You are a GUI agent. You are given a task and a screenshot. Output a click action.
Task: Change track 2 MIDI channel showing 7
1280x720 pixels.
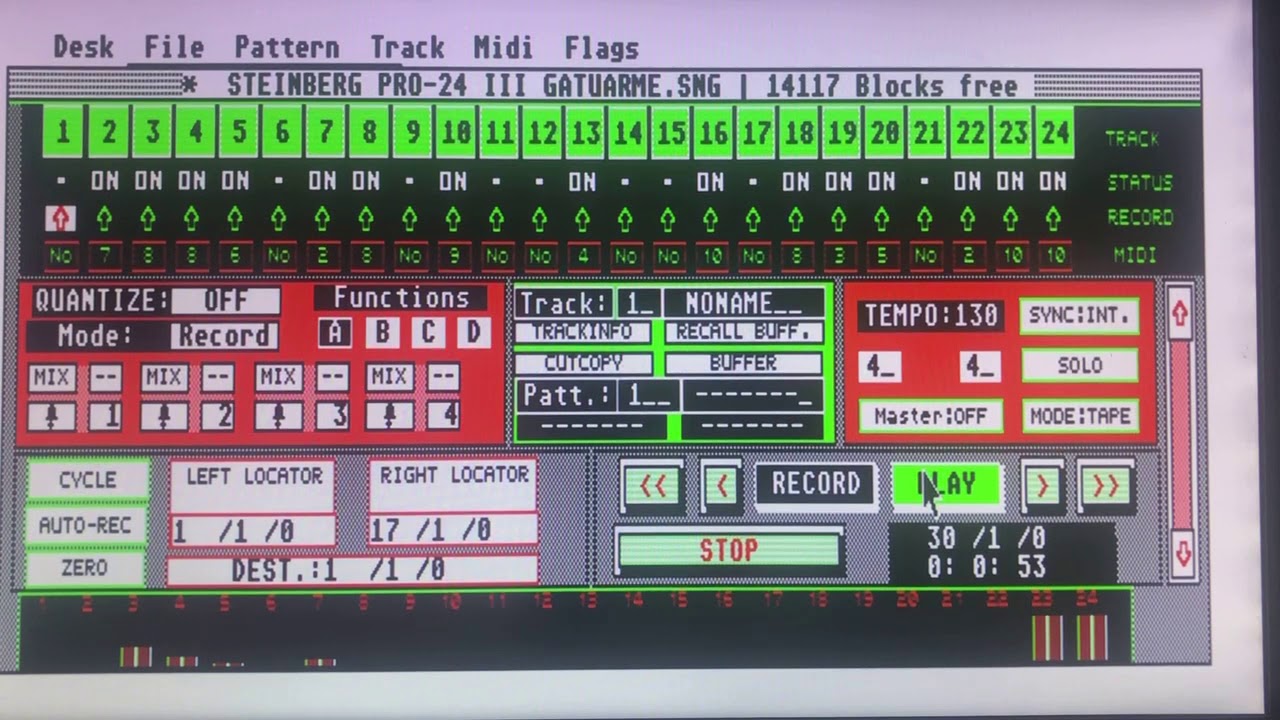pos(105,256)
